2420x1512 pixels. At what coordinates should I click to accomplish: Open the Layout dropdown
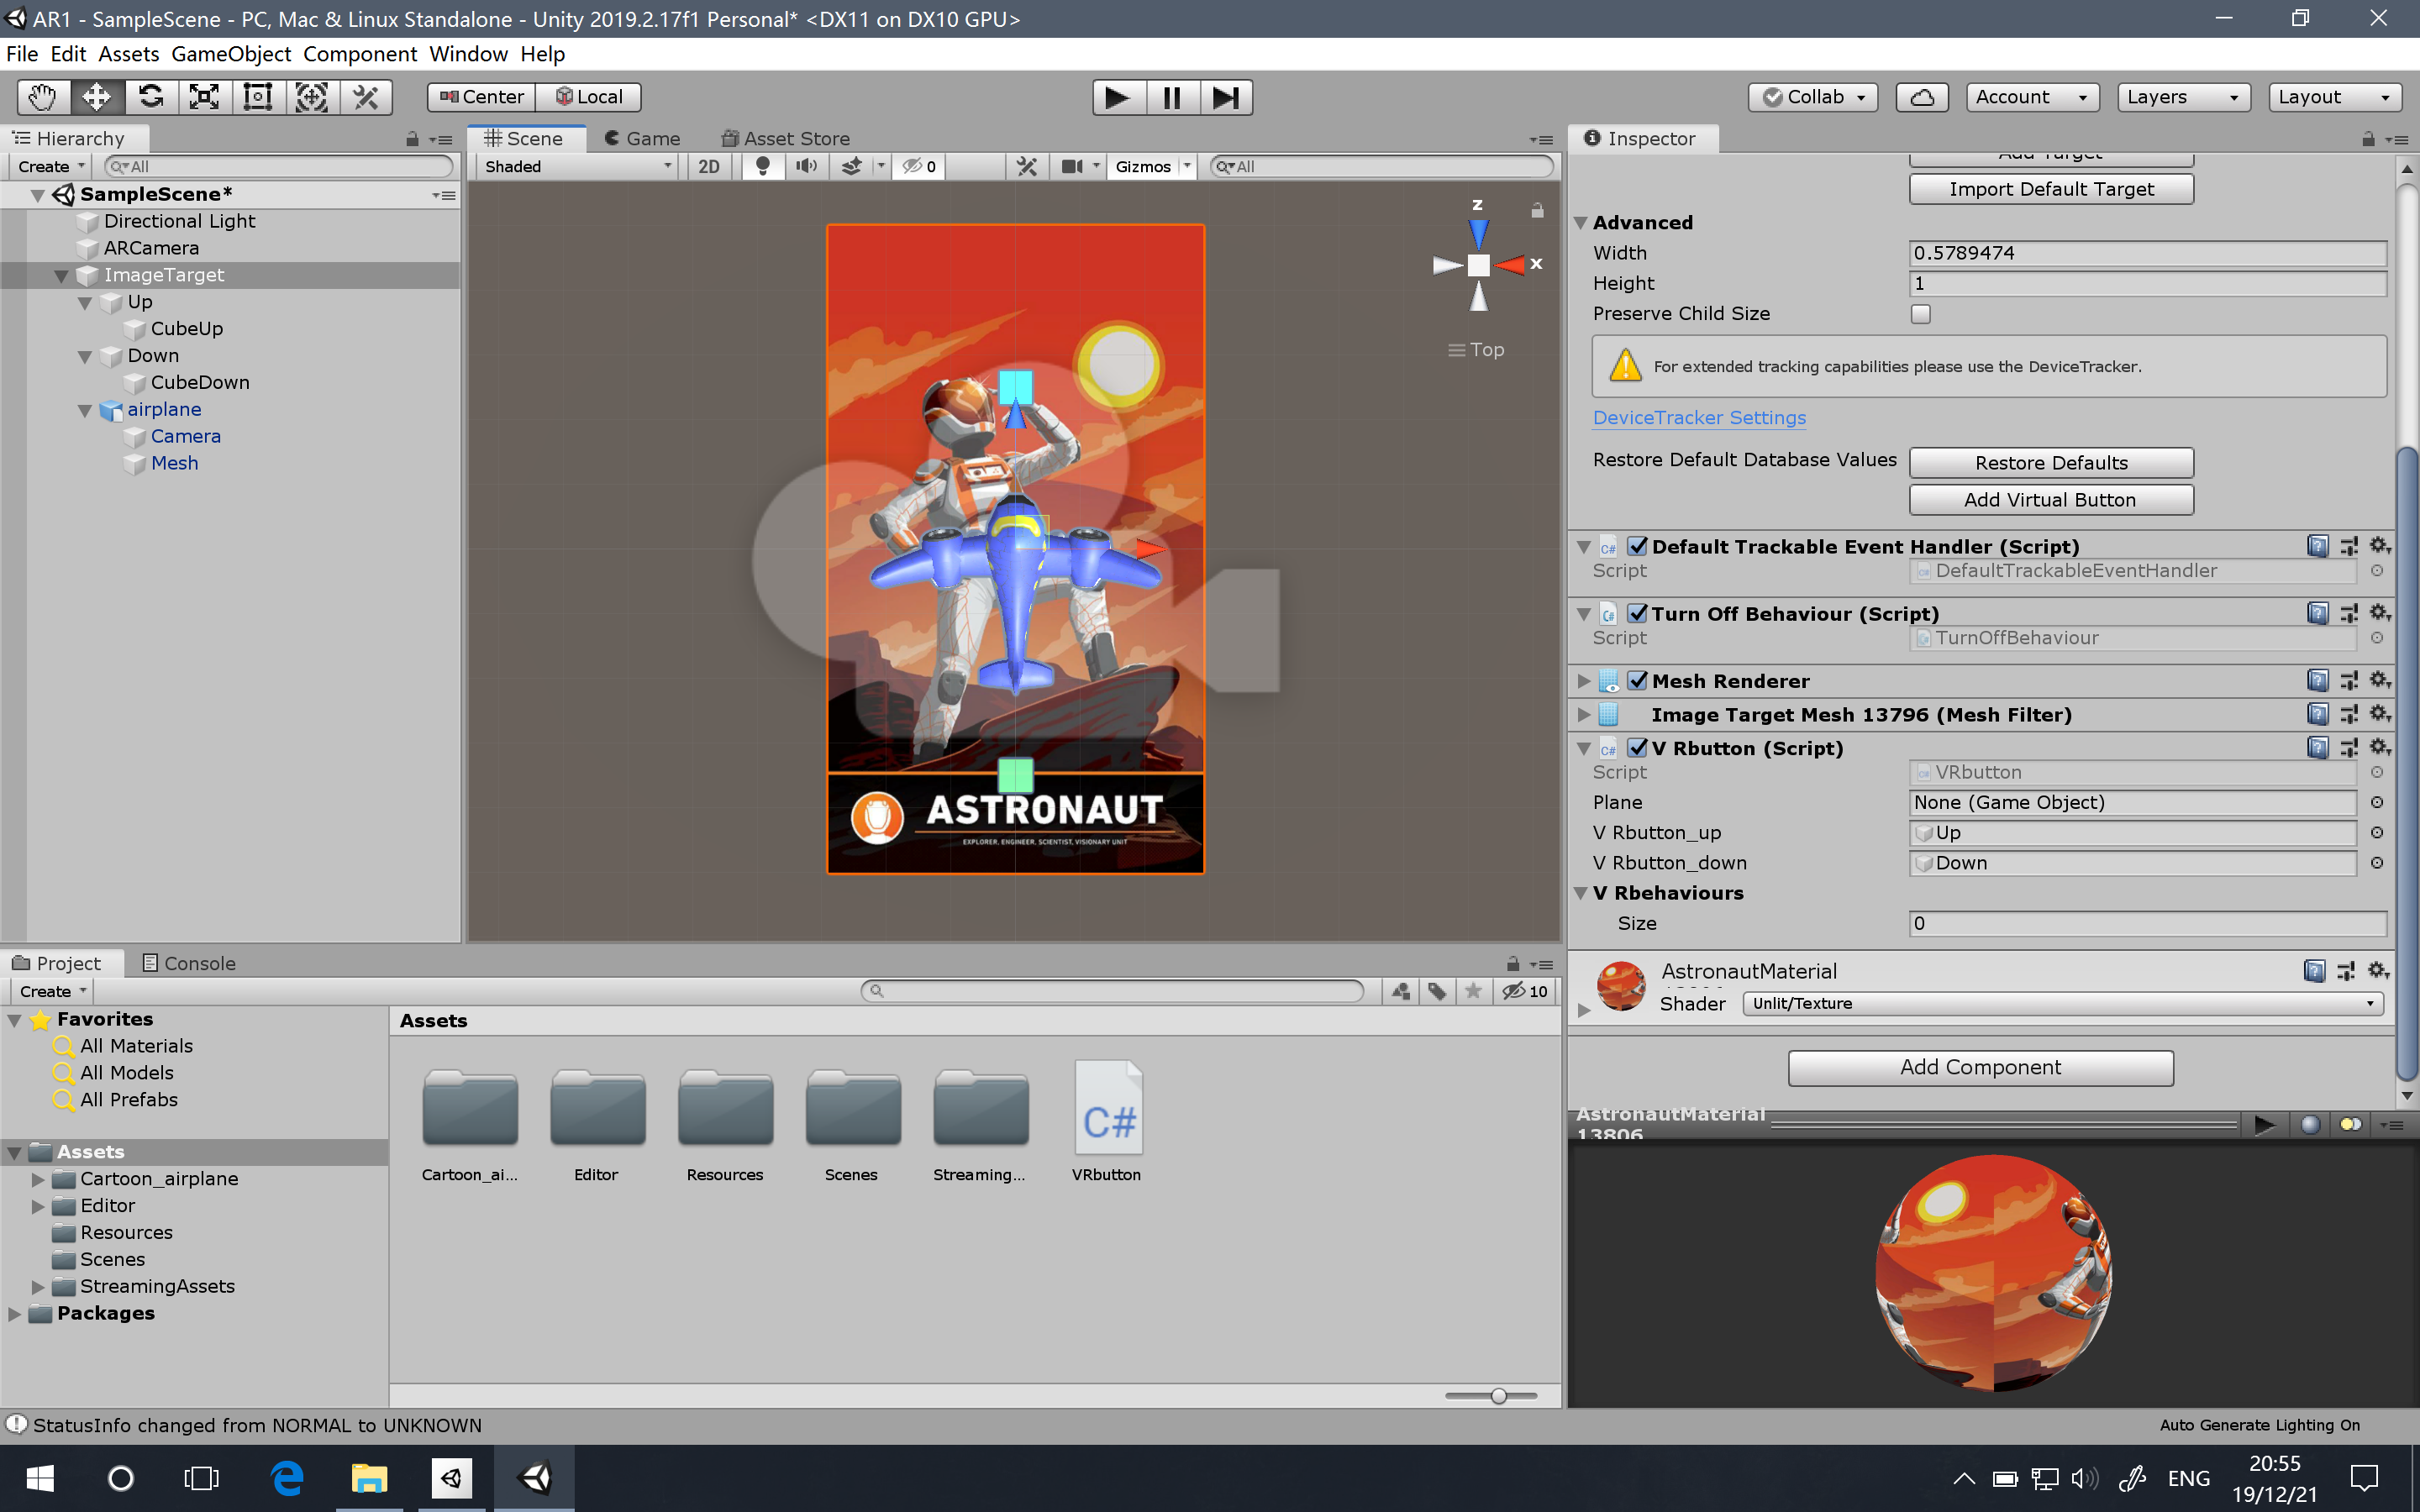coord(2335,97)
